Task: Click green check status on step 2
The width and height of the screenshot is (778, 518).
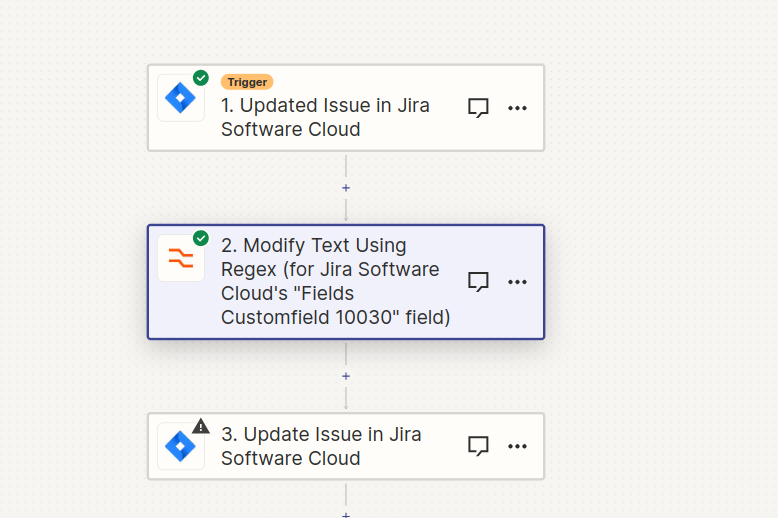Action: point(201,238)
